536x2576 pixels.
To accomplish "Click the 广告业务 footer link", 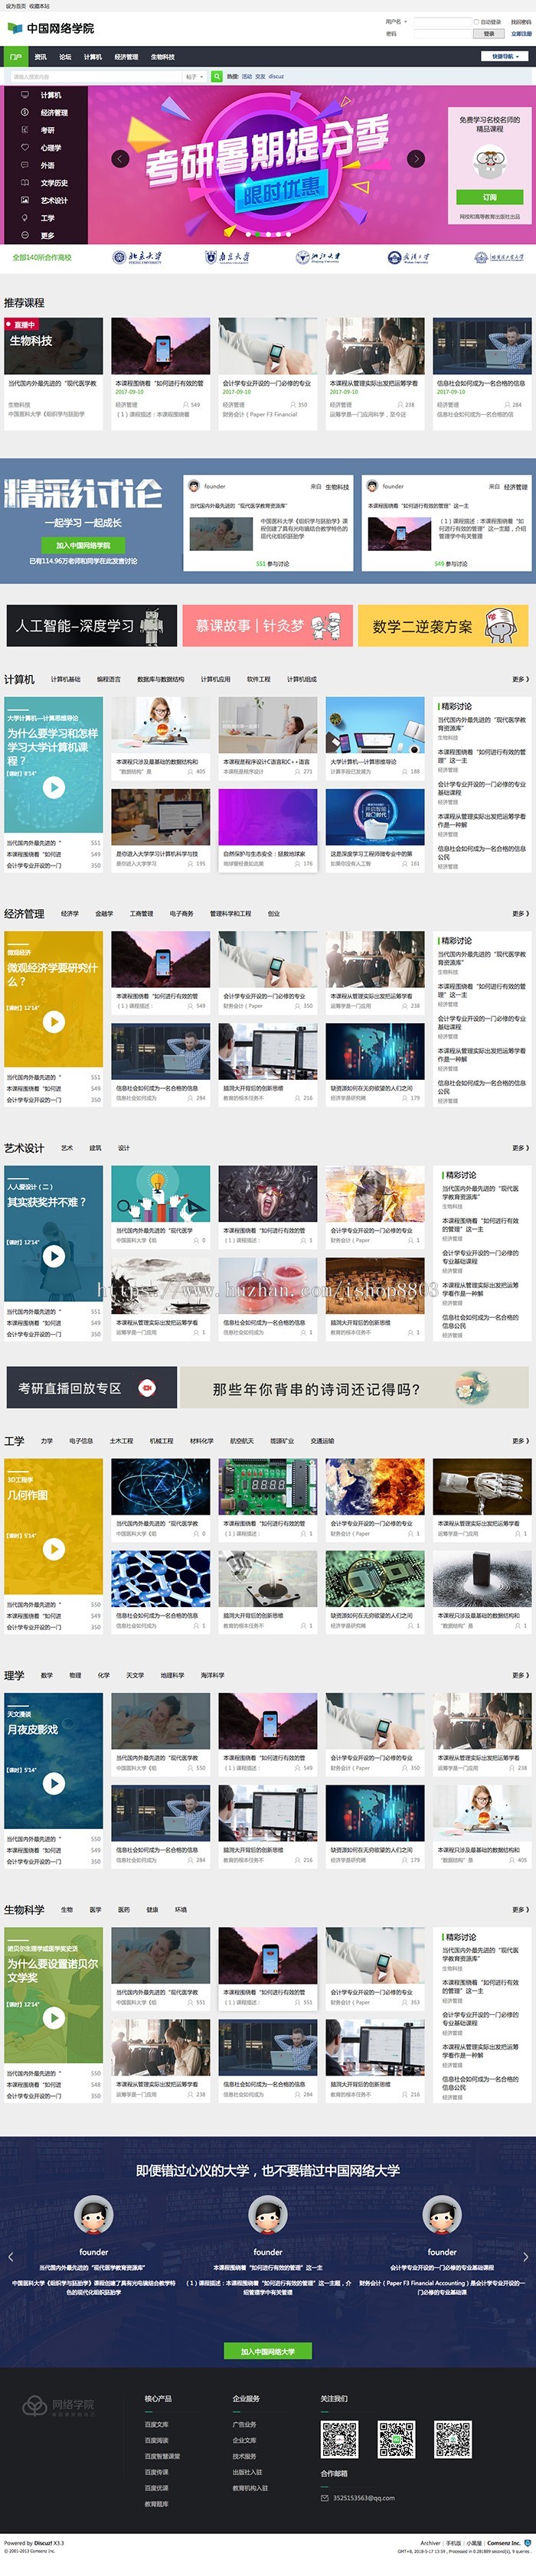I will (244, 2424).
